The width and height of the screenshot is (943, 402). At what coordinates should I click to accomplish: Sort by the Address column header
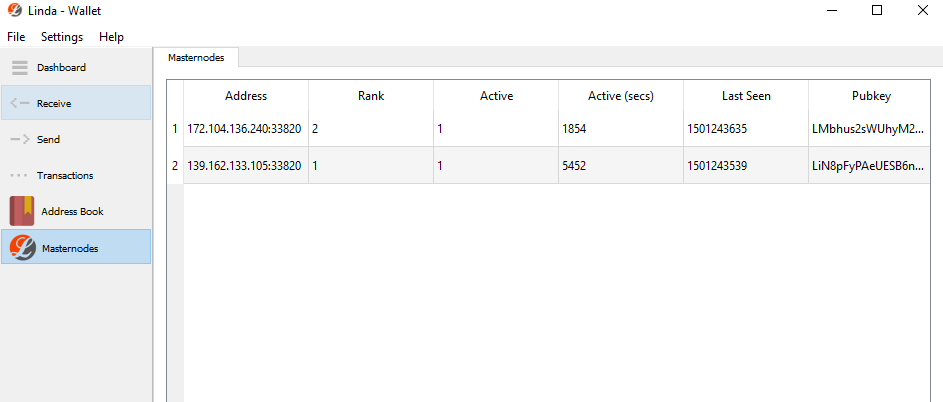(246, 96)
